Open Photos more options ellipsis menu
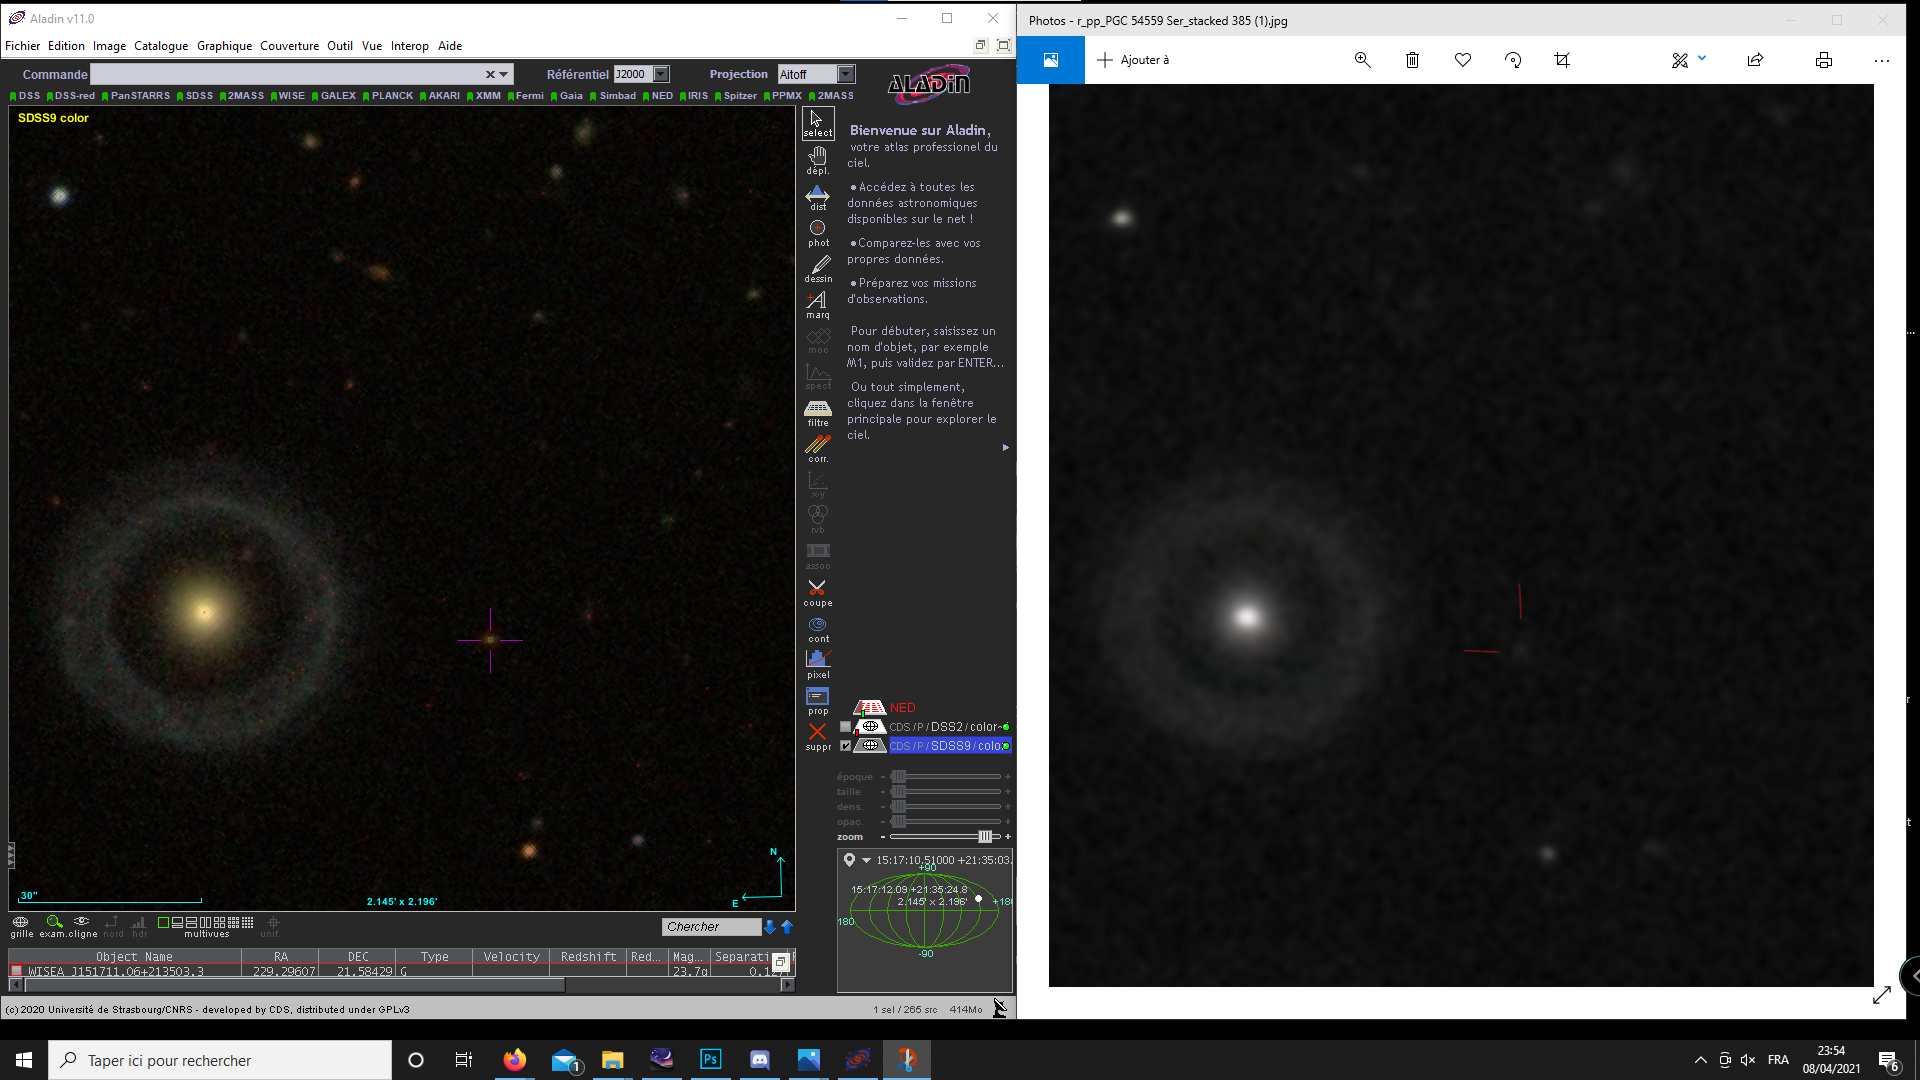Viewport: 1920px width, 1080px height. pyautogui.click(x=1881, y=60)
